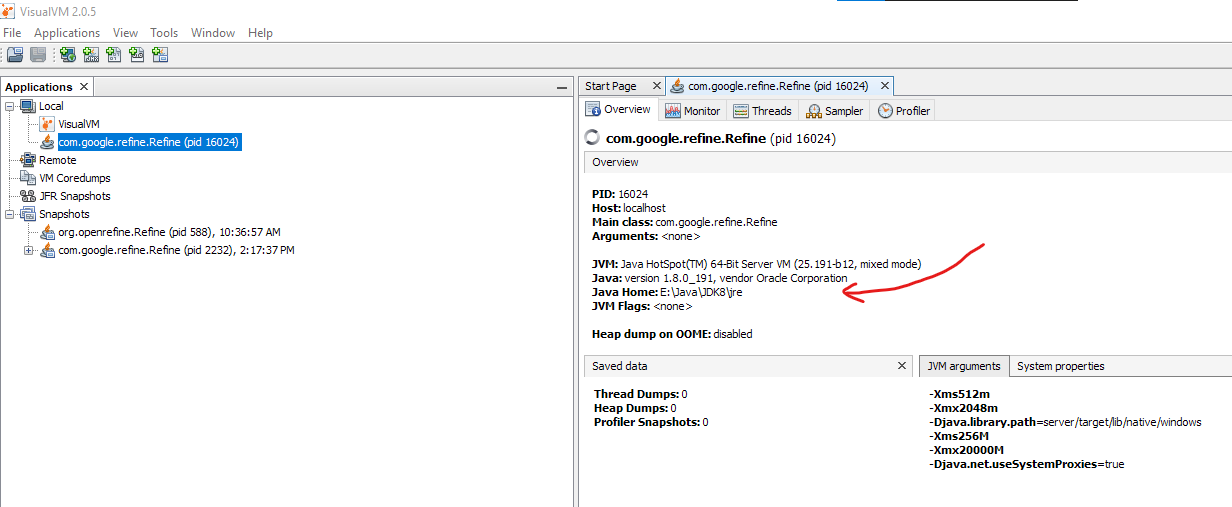
Task: Close the Saved data panel
Action: (x=903, y=366)
